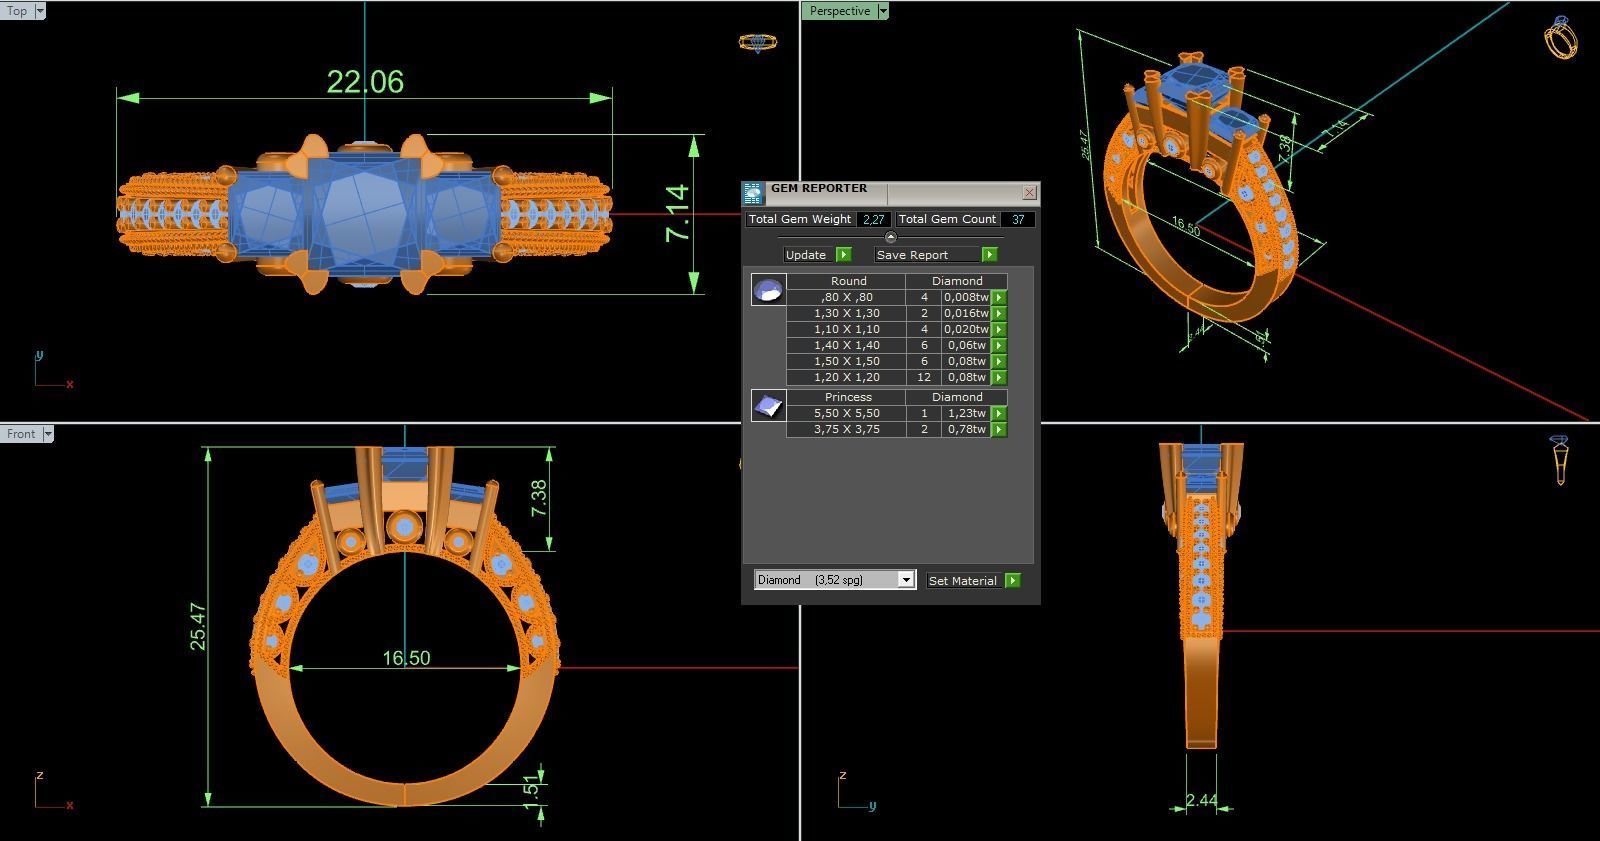
Task: Click the 0,020tw weight cell
Action: (967, 329)
